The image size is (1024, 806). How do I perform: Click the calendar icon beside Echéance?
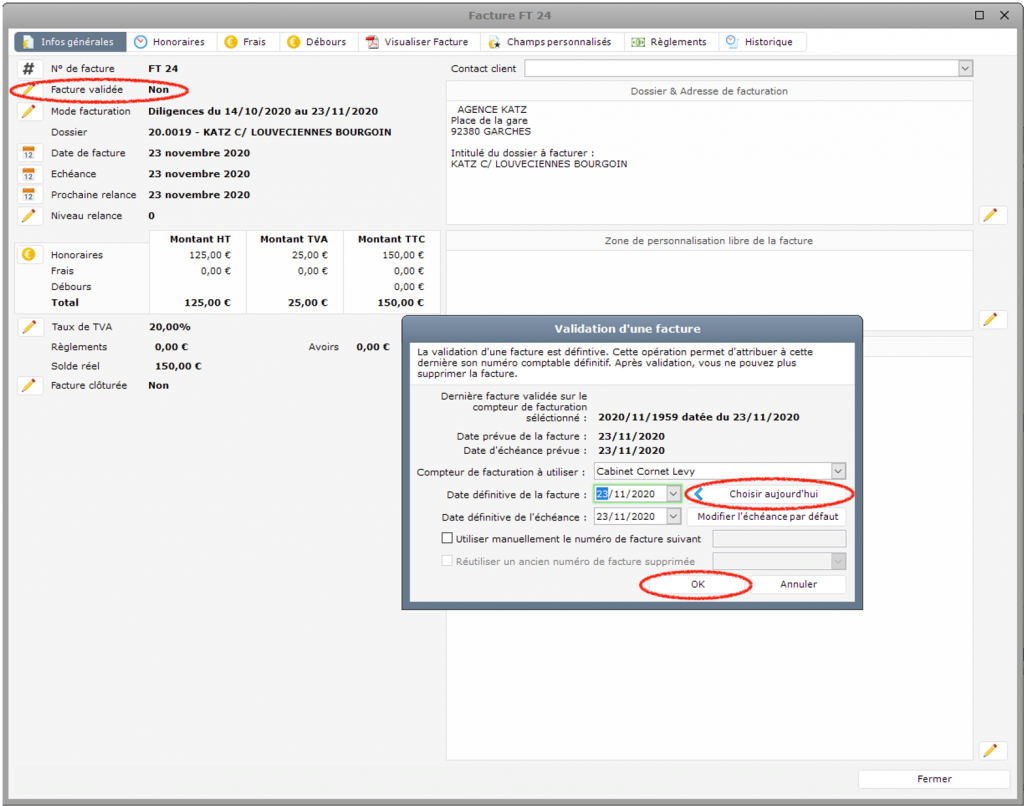pyautogui.click(x=28, y=174)
